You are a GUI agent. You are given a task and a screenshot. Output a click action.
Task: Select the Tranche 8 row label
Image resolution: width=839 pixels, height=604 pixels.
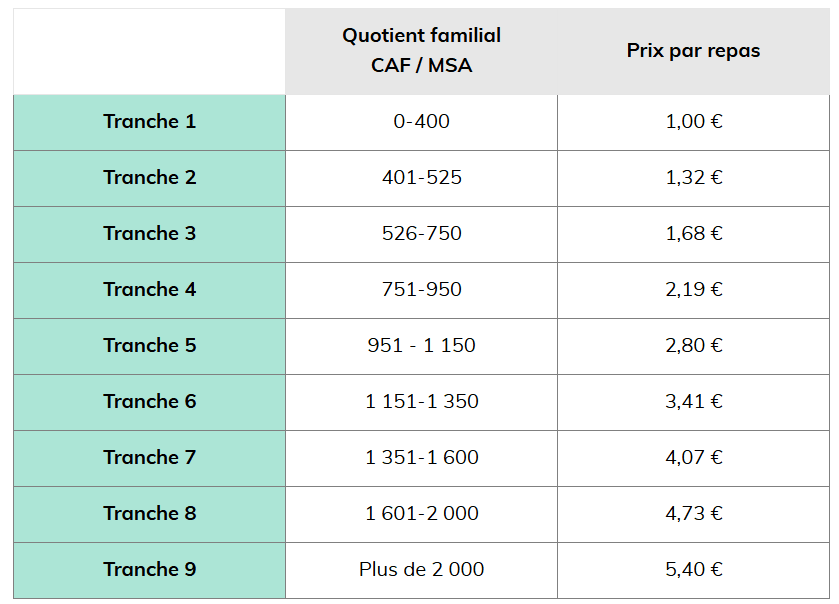coord(149,514)
